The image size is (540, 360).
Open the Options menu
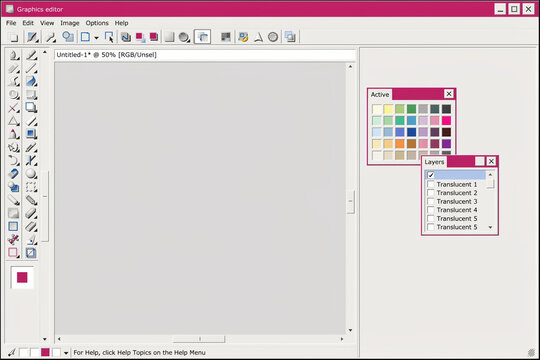click(97, 23)
